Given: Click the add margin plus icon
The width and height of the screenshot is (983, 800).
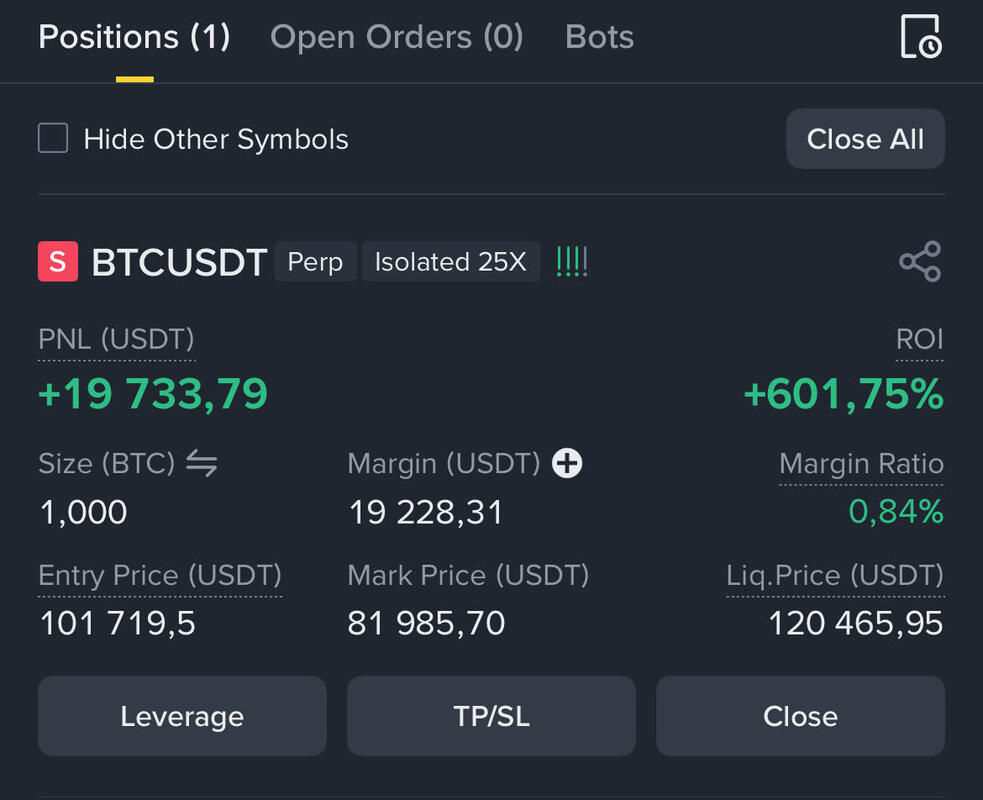Looking at the screenshot, I should (x=567, y=463).
